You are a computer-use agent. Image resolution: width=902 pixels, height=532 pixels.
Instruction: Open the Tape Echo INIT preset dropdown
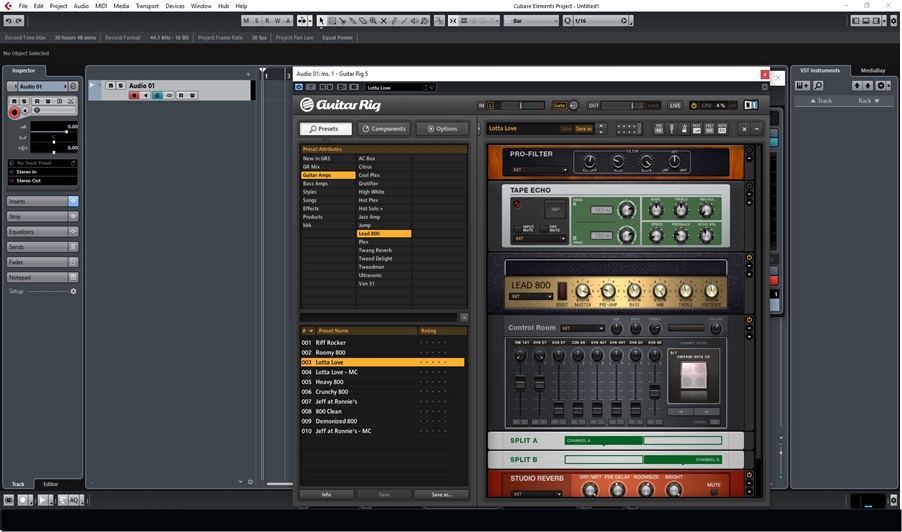pos(539,238)
